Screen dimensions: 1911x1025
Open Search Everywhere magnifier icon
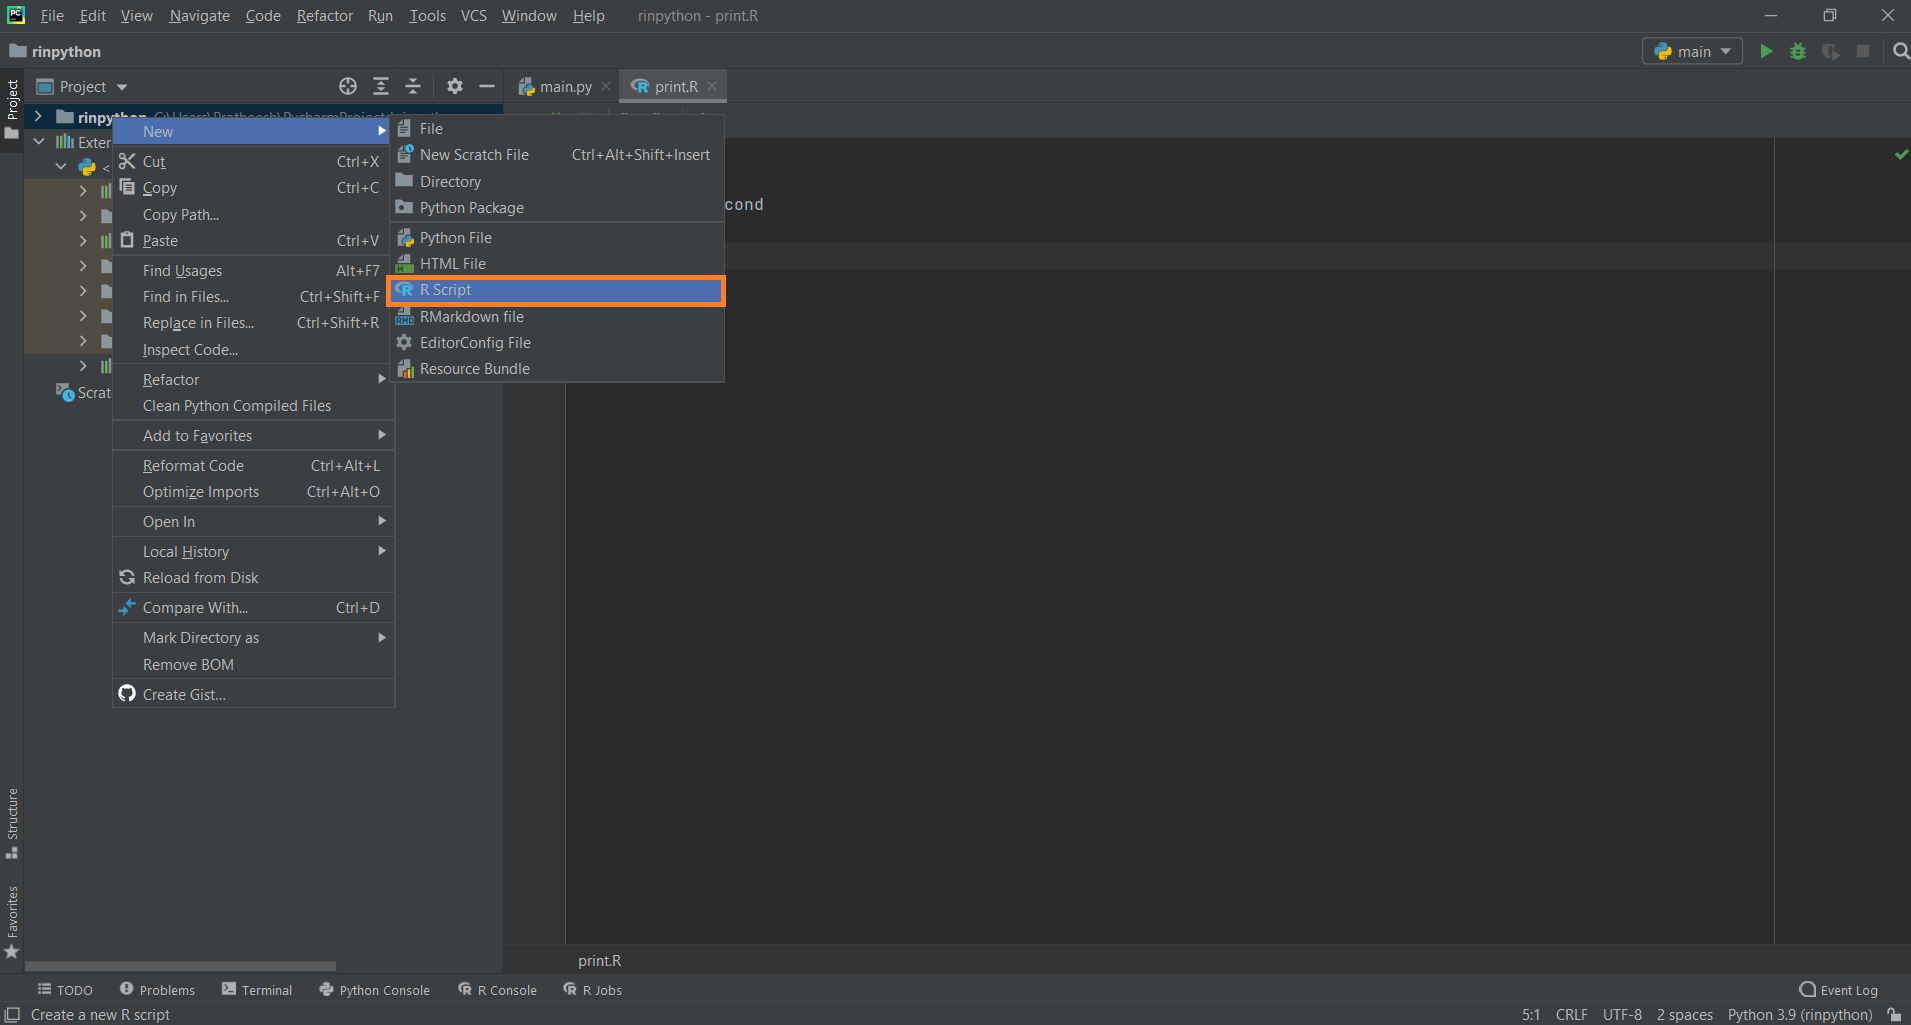pyautogui.click(x=1901, y=51)
